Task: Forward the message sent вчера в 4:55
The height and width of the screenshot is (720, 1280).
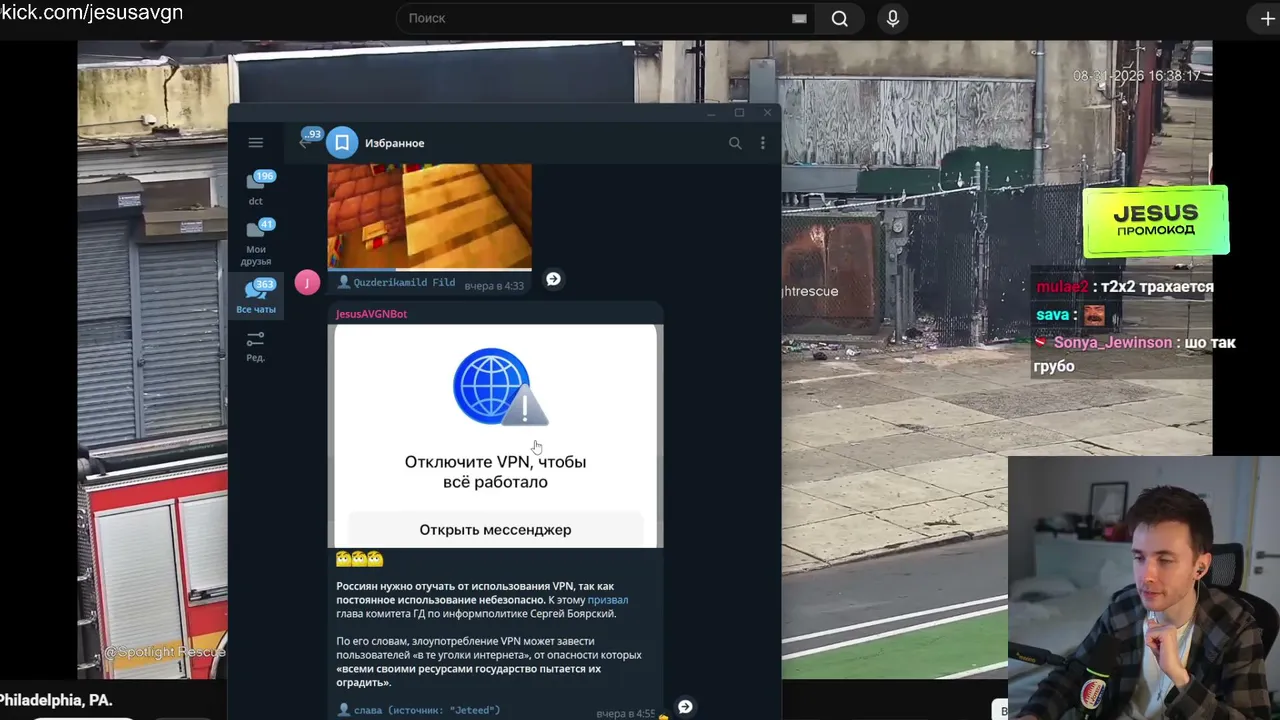Action: coord(685,707)
